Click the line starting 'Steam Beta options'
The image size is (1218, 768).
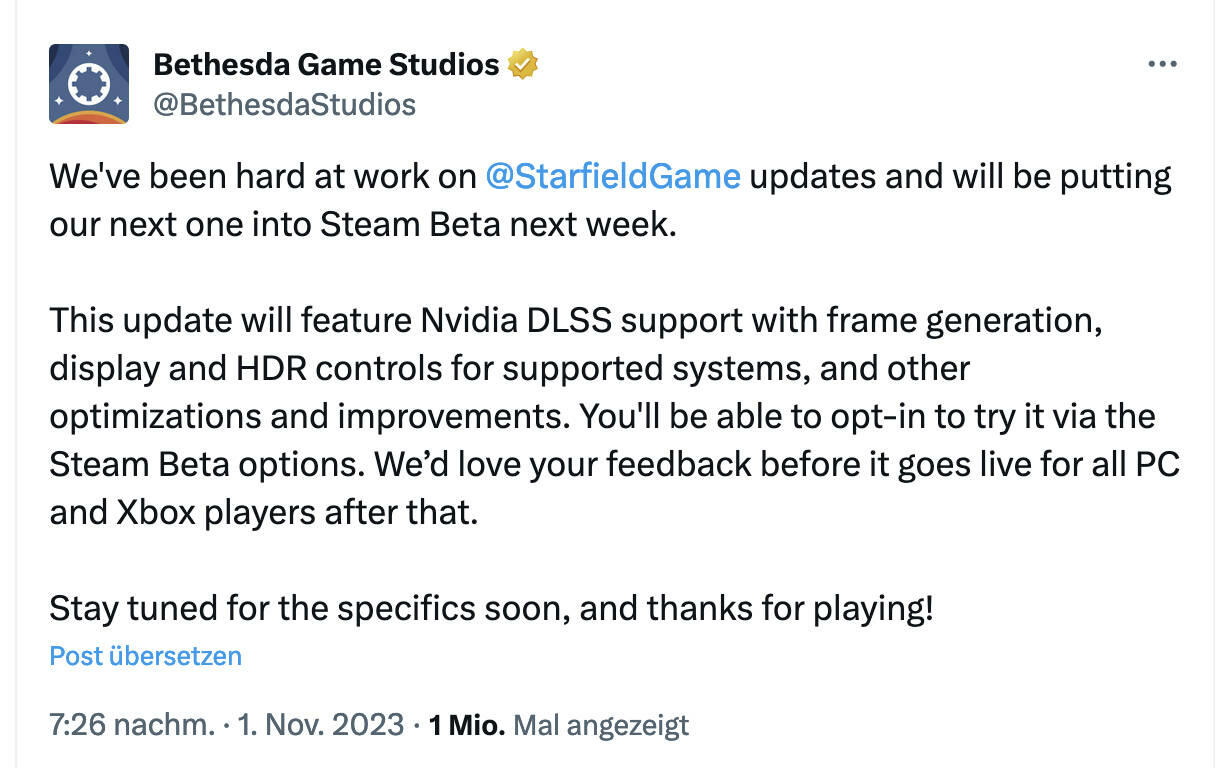[x=615, y=464]
